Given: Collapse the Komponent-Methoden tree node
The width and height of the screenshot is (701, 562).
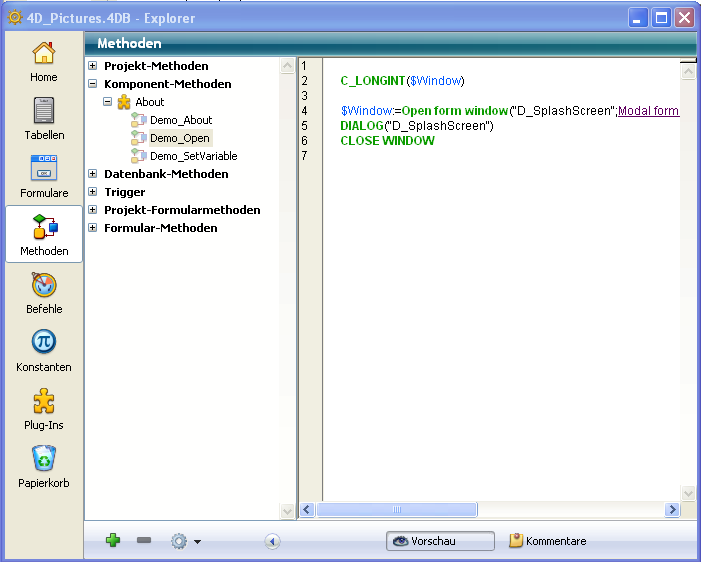Looking at the screenshot, I should tap(93, 84).
